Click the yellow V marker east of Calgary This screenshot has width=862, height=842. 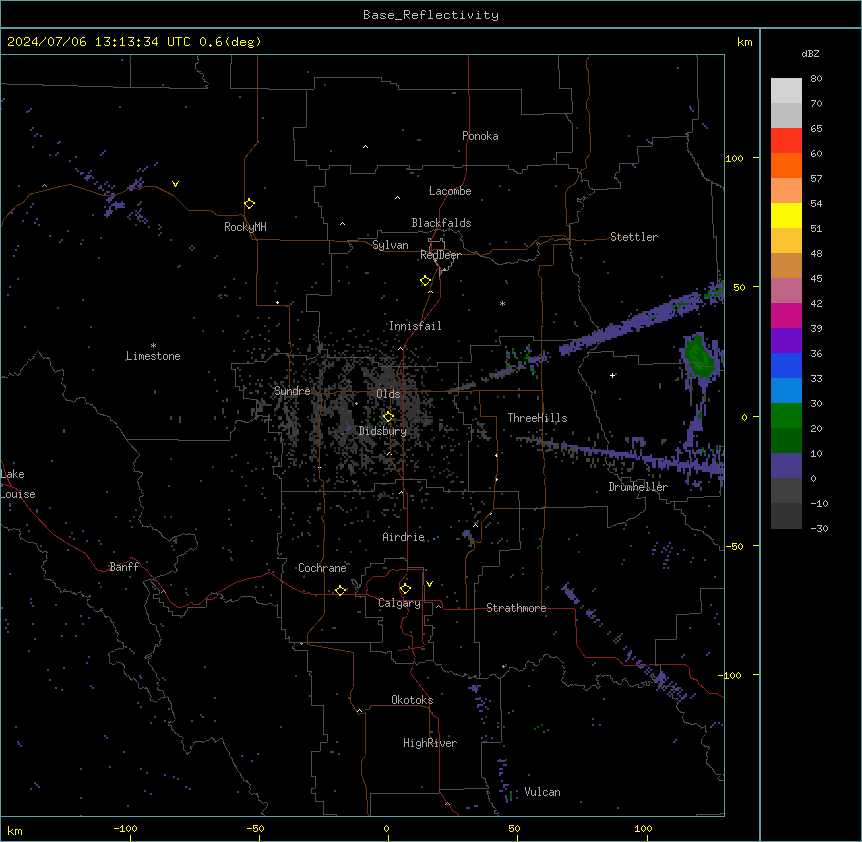click(429, 584)
